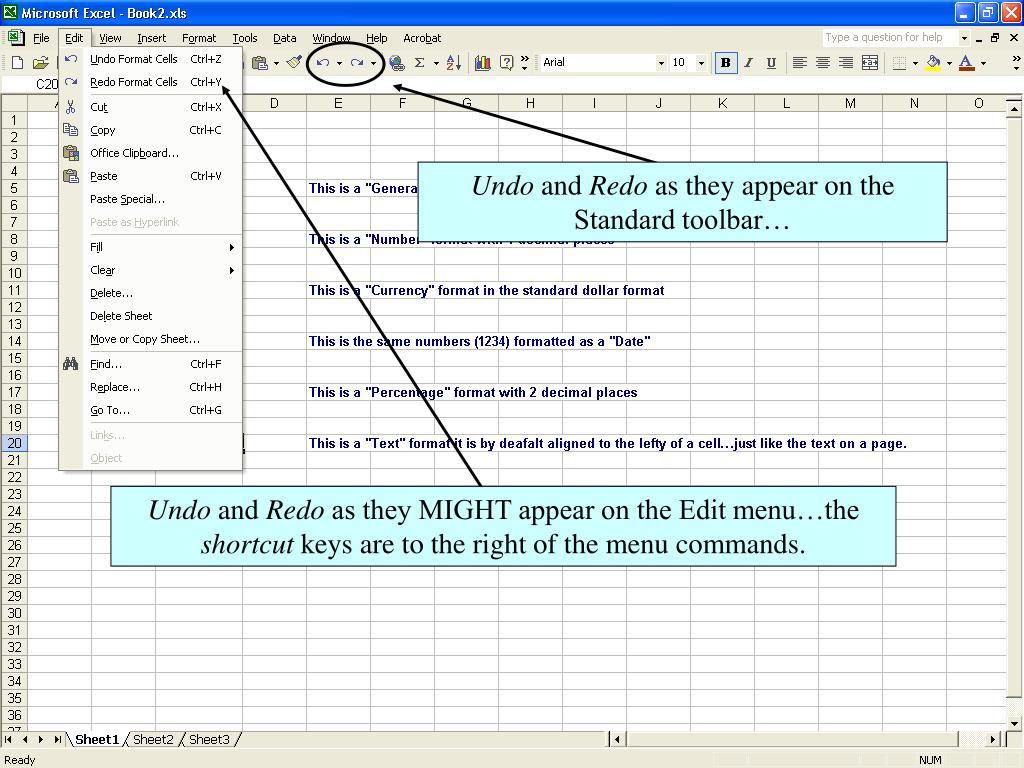The width and height of the screenshot is (1024, 768).
Task: Click the Borders icon on Formatting toolbar
Action: tap(899, 63)
